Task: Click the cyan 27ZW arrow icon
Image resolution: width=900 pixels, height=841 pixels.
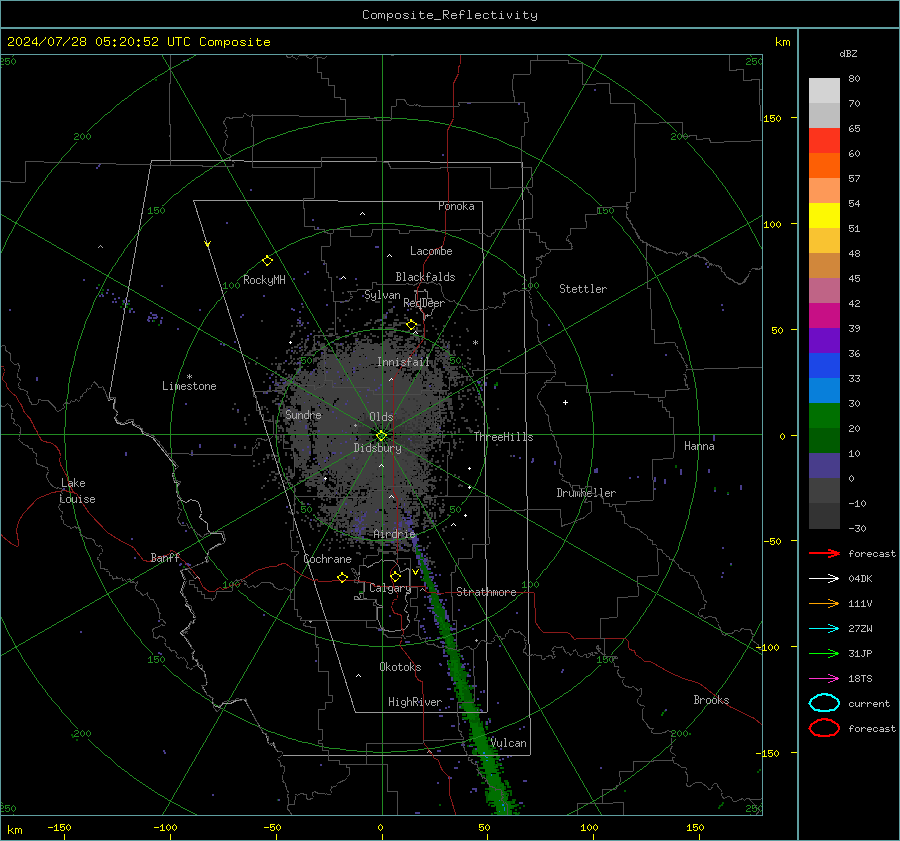Action: [824, 629]
